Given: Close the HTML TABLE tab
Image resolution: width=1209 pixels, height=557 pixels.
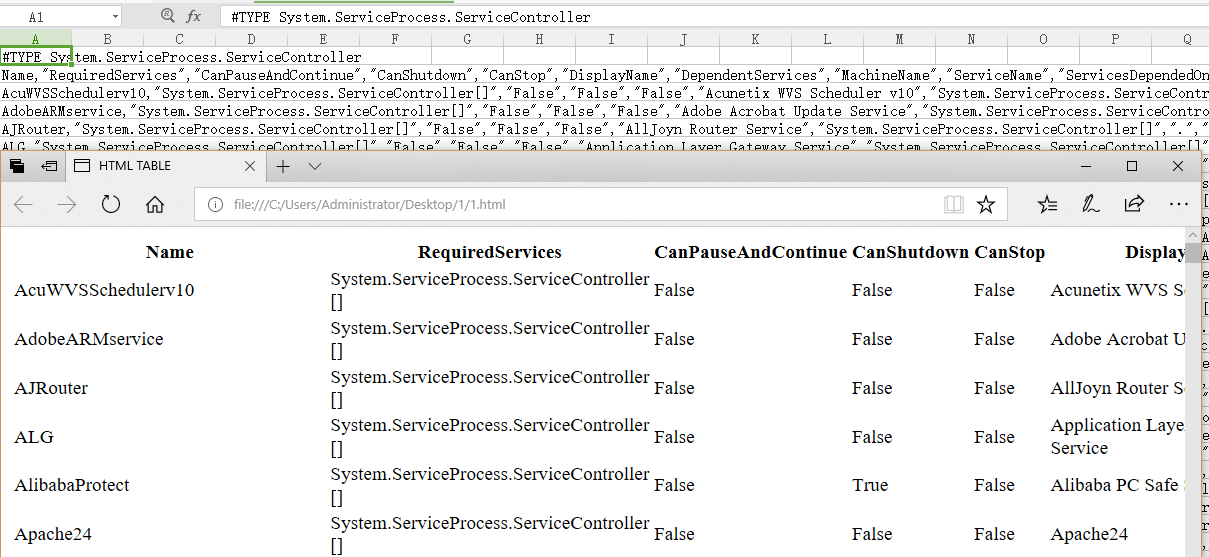Looking at the screenshot, I should (x=250, y=166).
